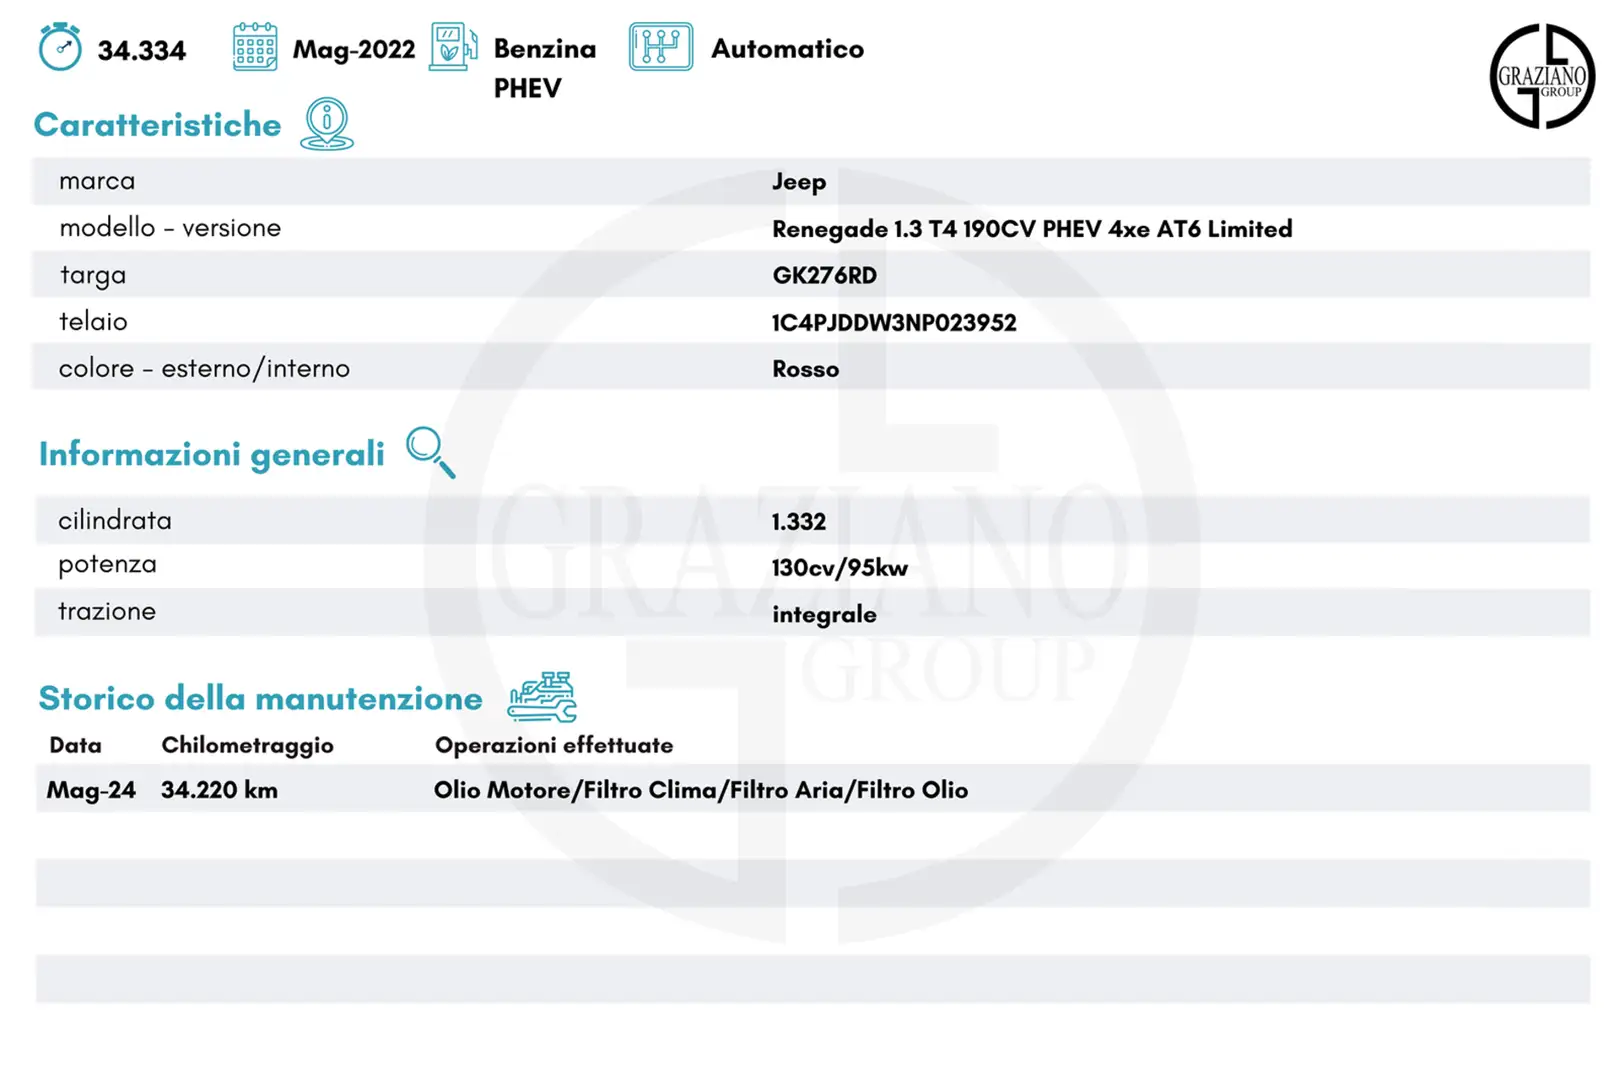
Task: Click the Mag-24 maintenance date entry
Action: pos(91,790)
